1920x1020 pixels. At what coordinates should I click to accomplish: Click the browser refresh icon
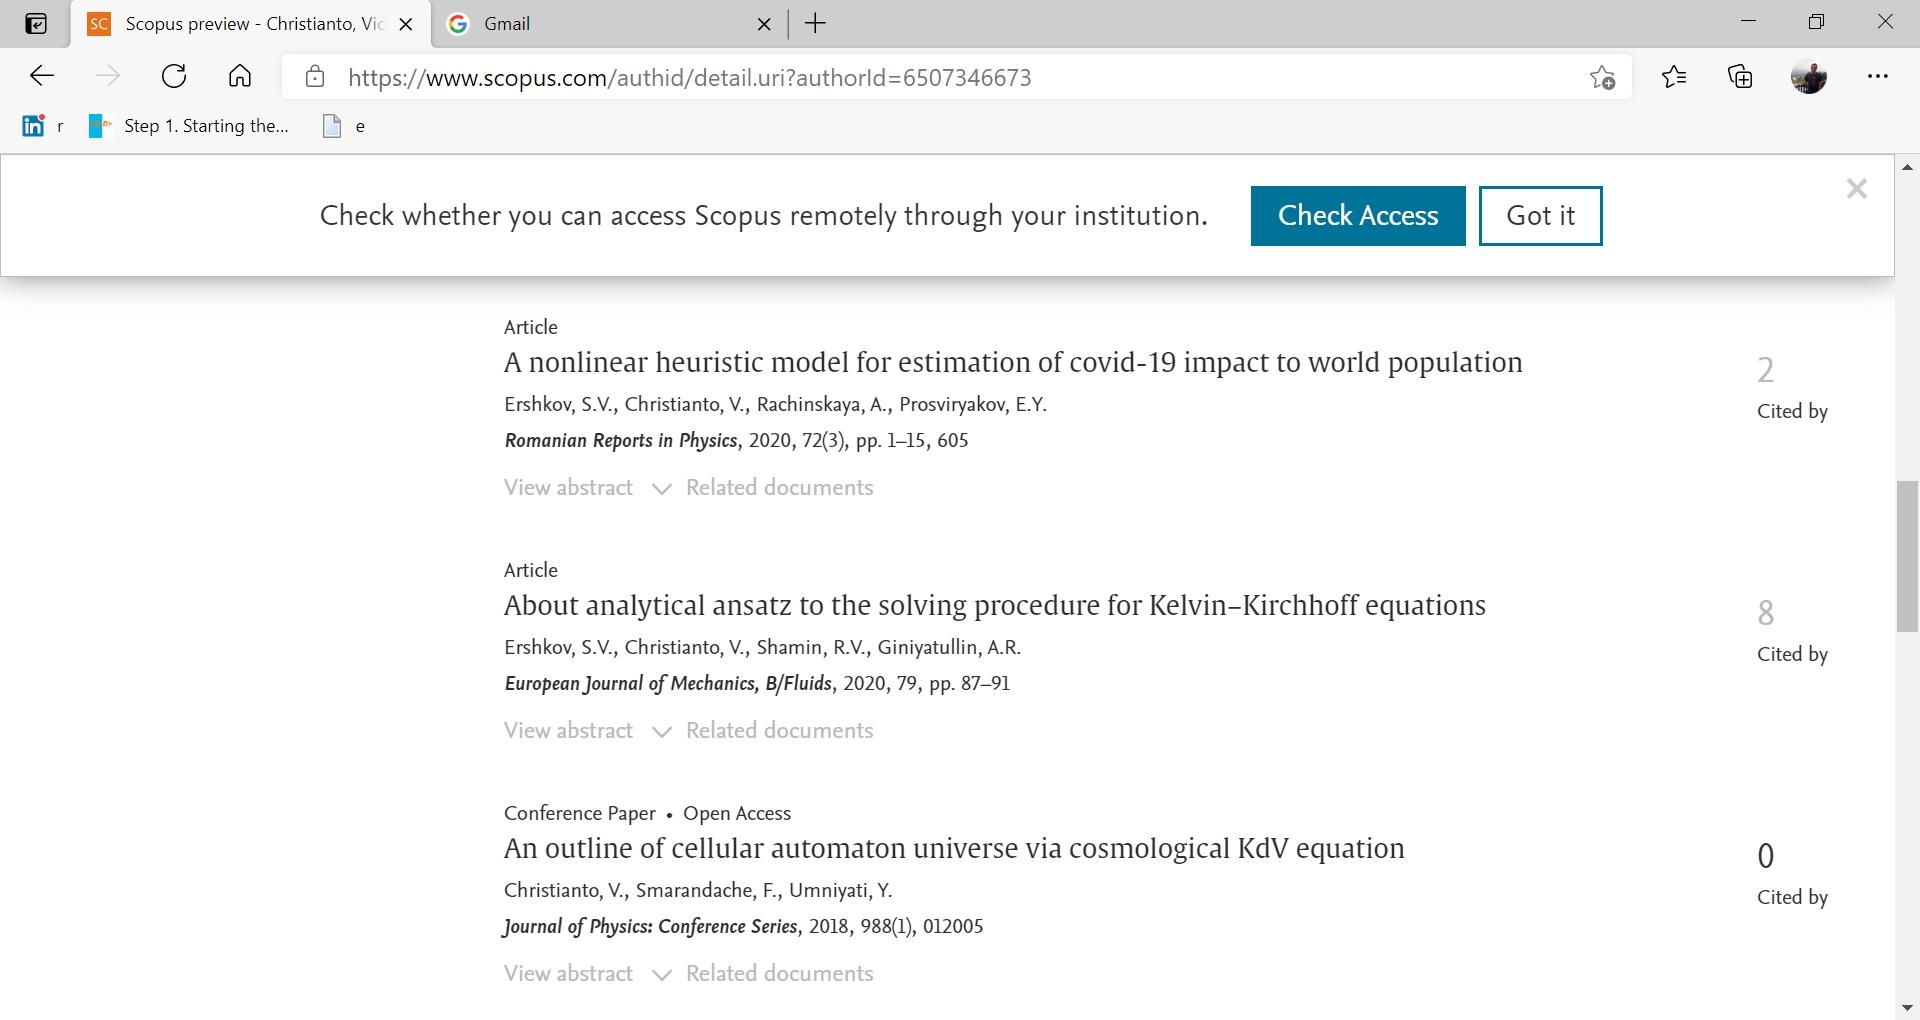click(x=174, y=76)
